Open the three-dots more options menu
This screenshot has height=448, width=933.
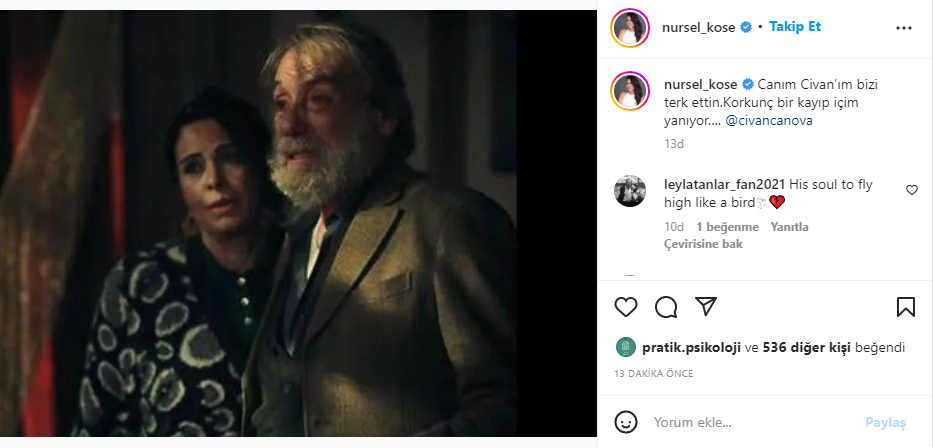(903, 28)
